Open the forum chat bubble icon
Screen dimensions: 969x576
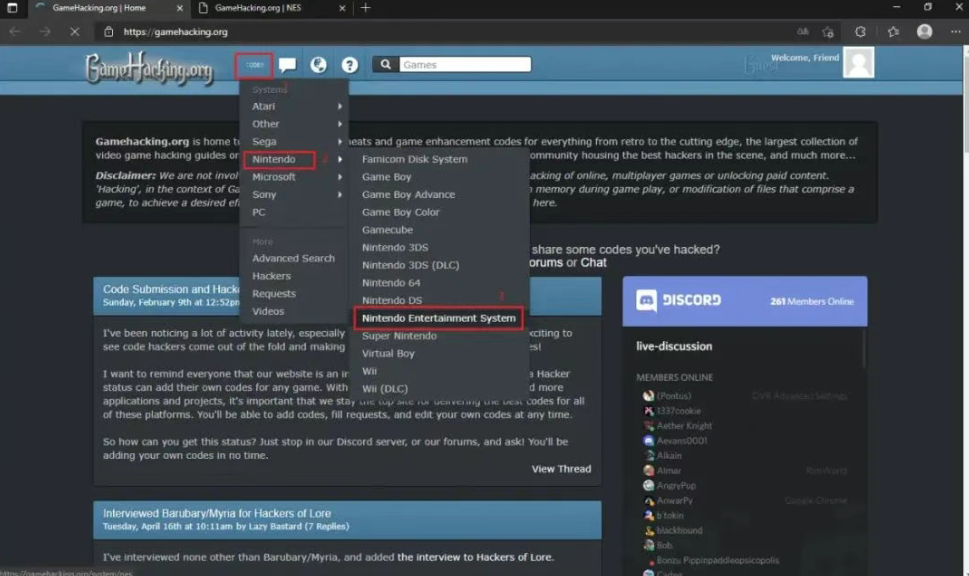[287, 65]
